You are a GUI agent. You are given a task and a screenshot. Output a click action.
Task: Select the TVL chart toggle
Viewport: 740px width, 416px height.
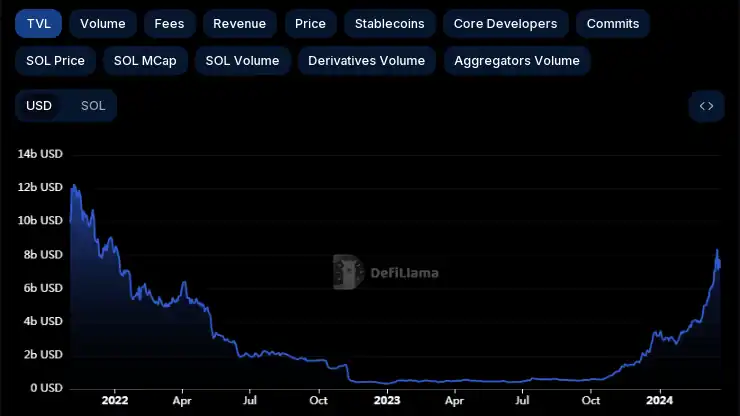click(x=39, y=24)
